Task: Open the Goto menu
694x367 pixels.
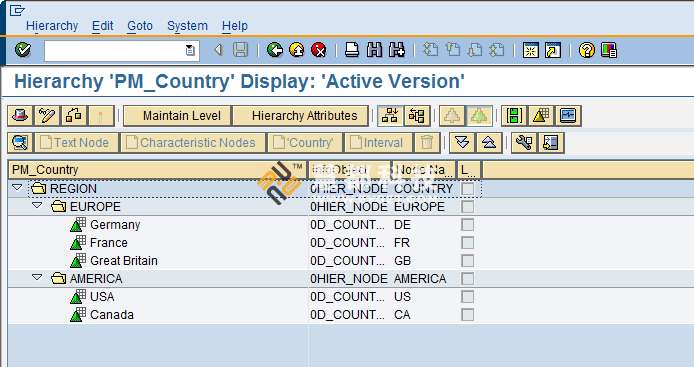Action: coord(140,26)
